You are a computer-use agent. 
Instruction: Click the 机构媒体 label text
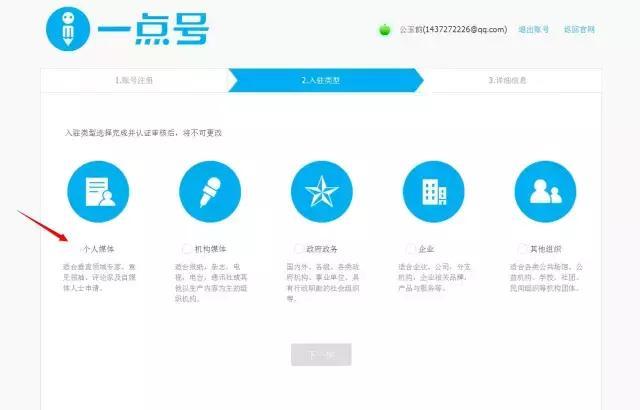pos(211,249)
